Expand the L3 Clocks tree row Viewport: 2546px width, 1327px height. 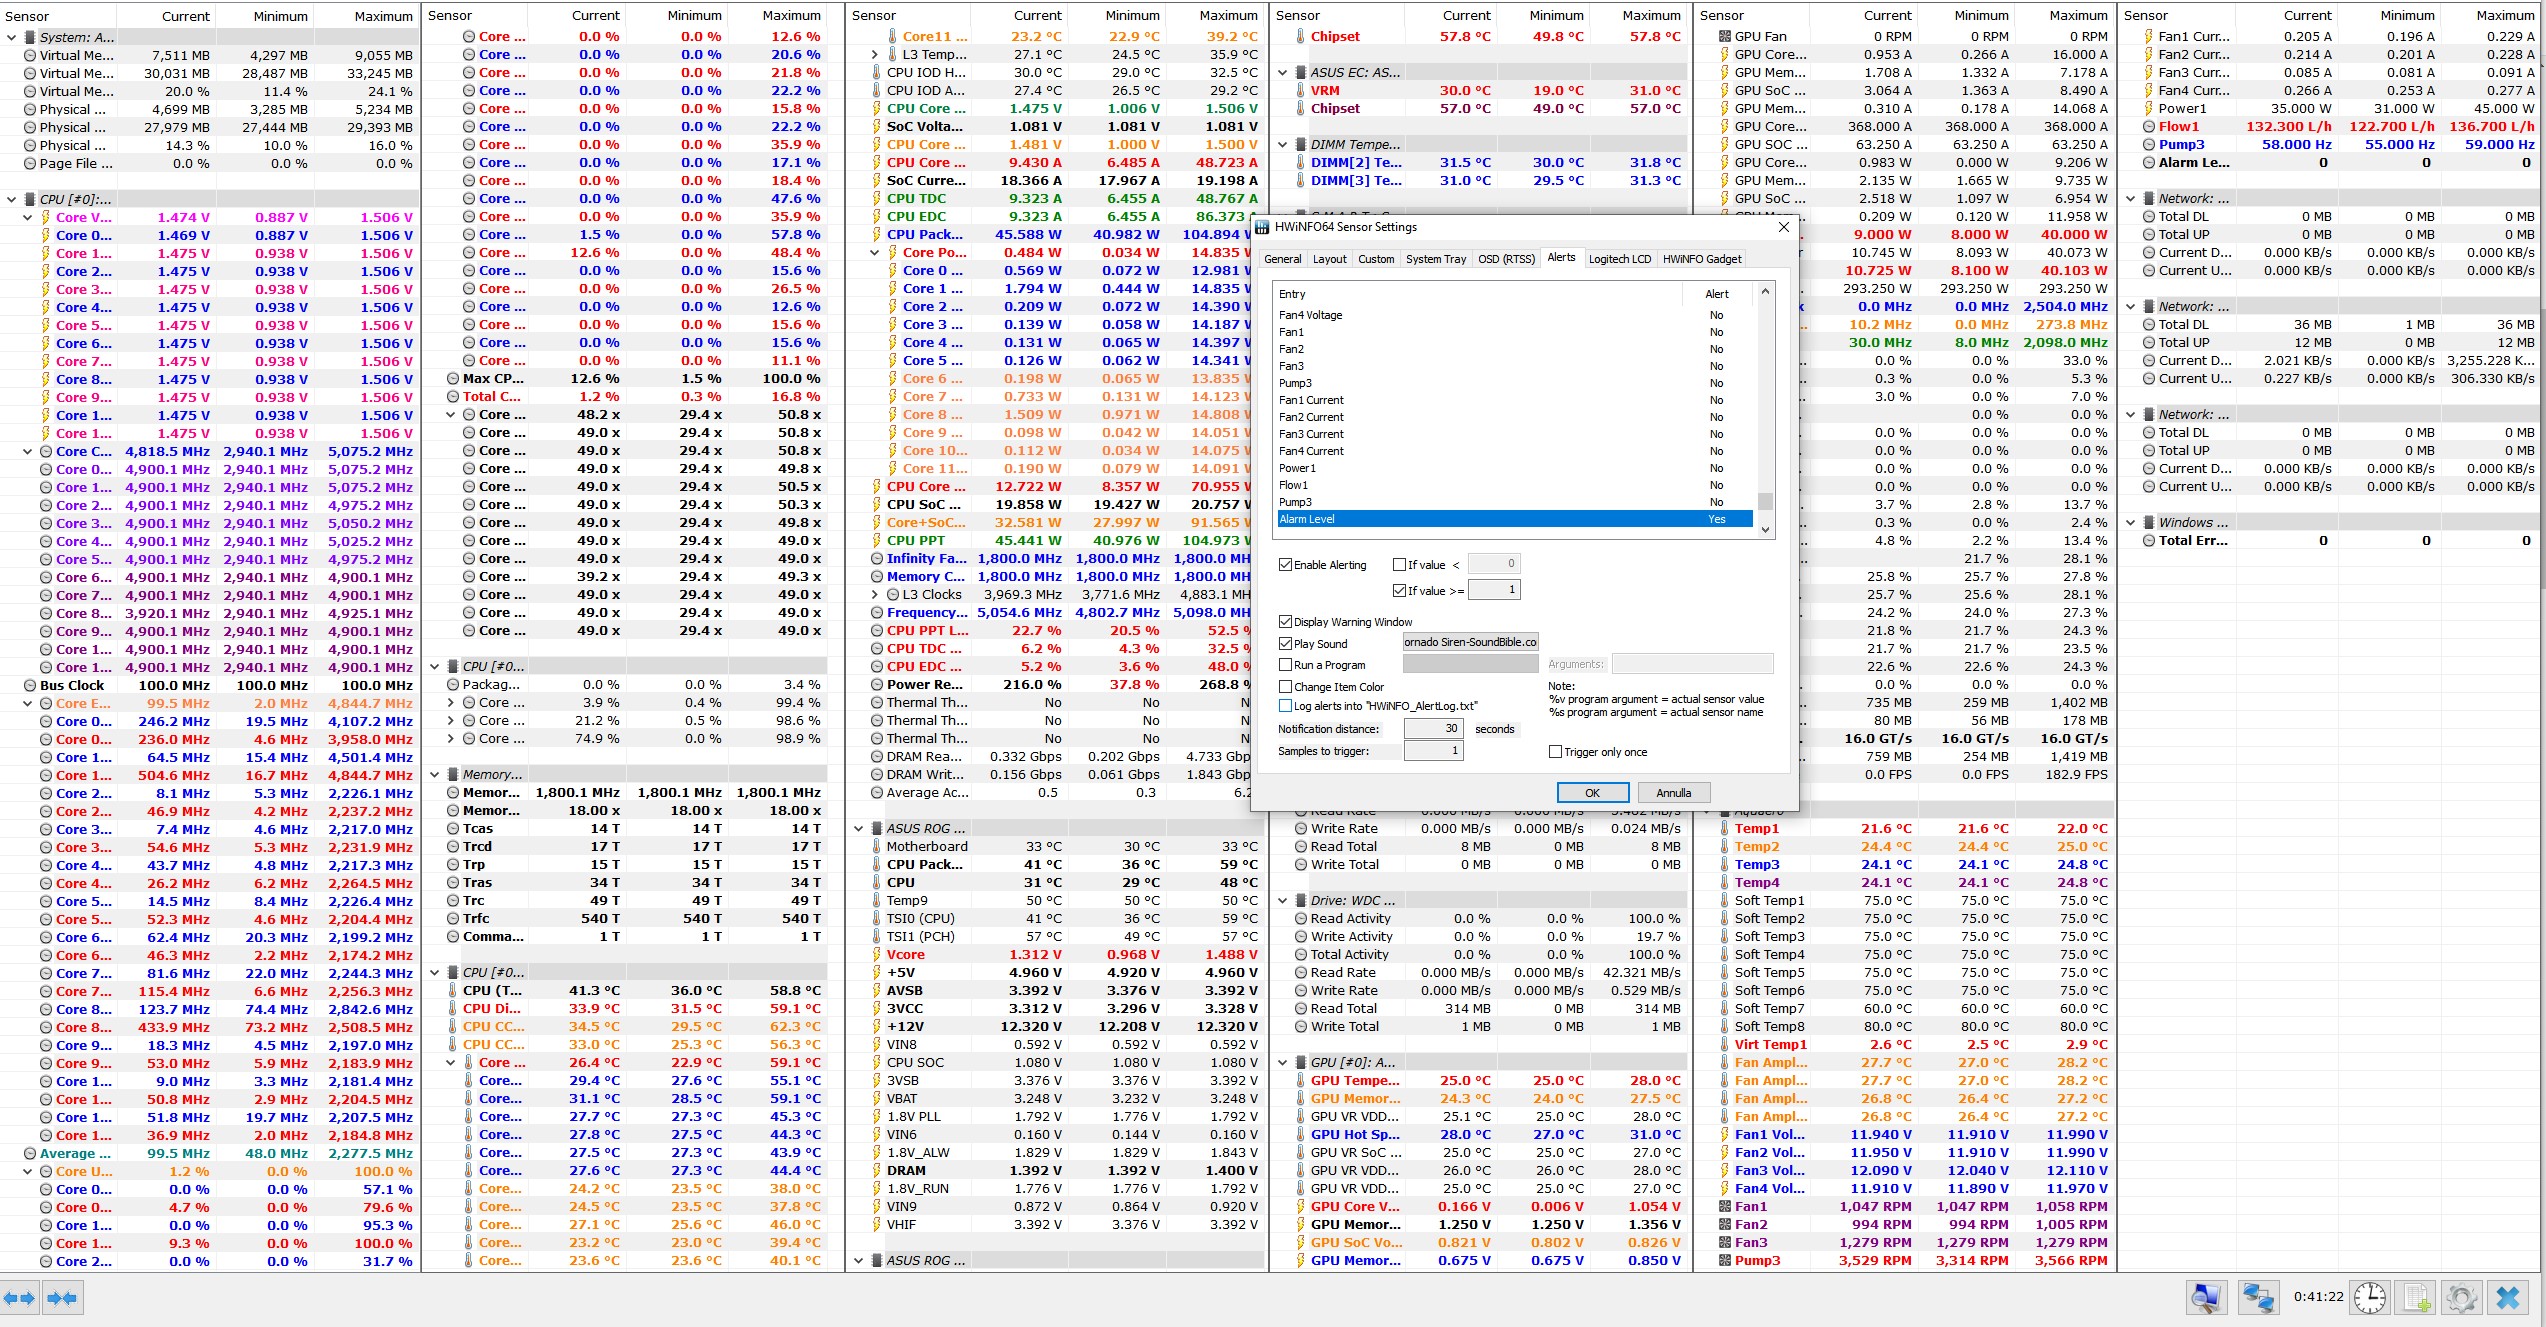[x=875, y=595]
